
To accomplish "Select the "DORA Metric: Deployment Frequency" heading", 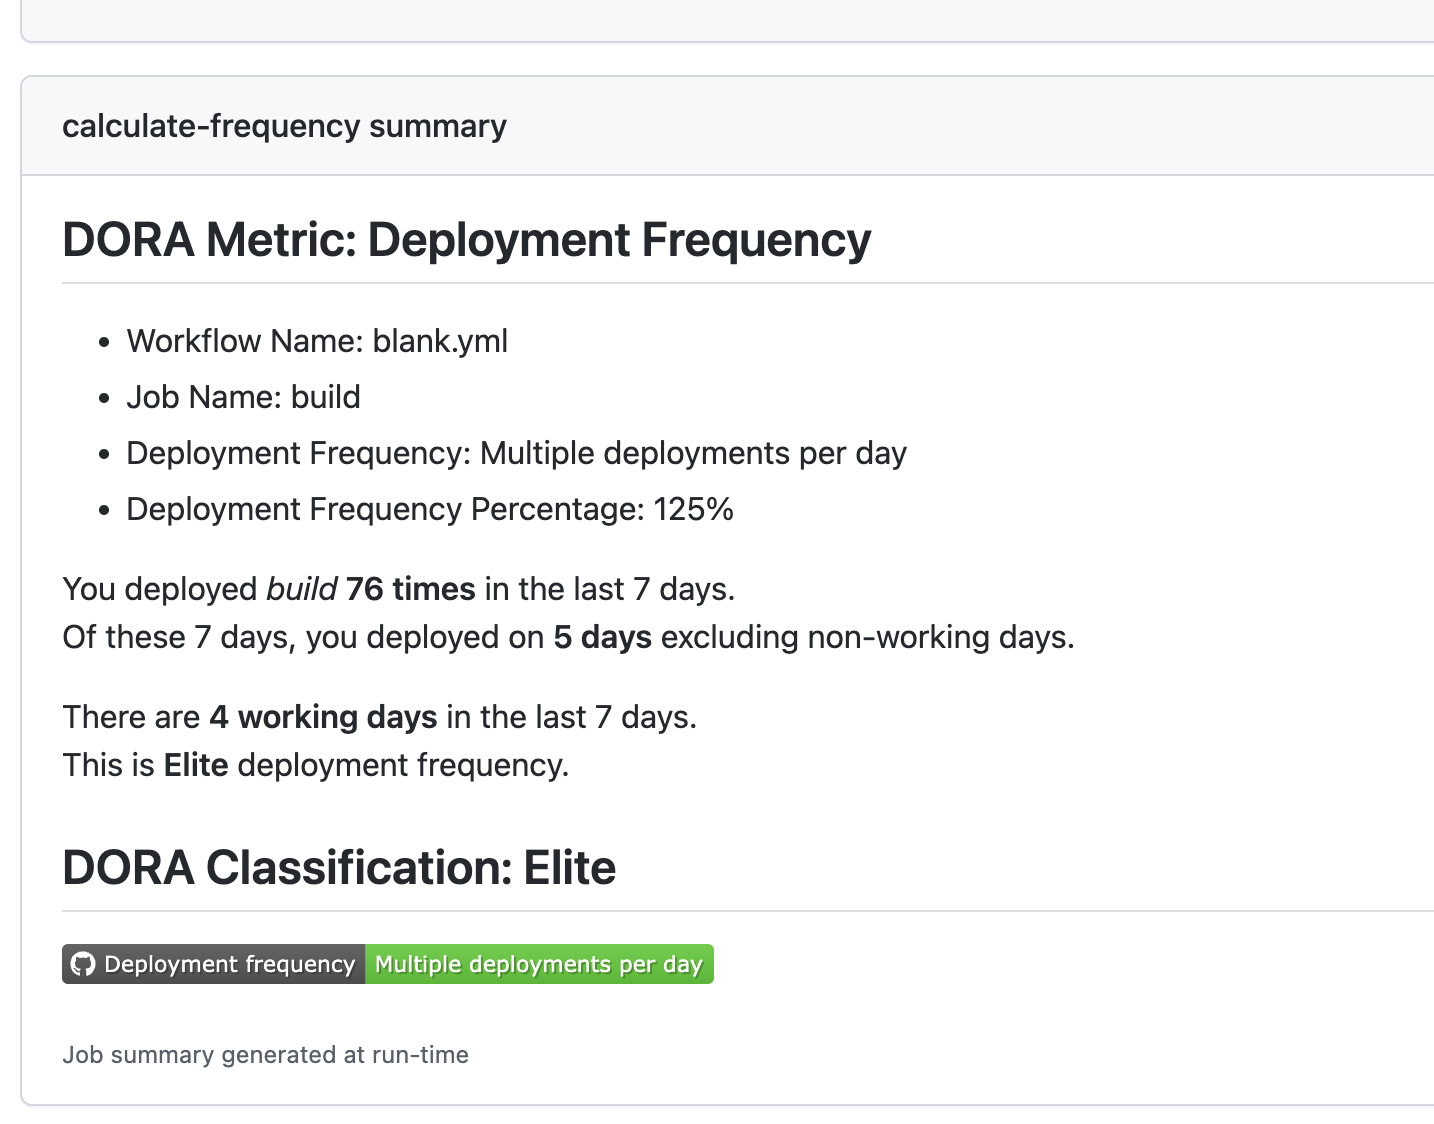I will [x=466, y=240].
